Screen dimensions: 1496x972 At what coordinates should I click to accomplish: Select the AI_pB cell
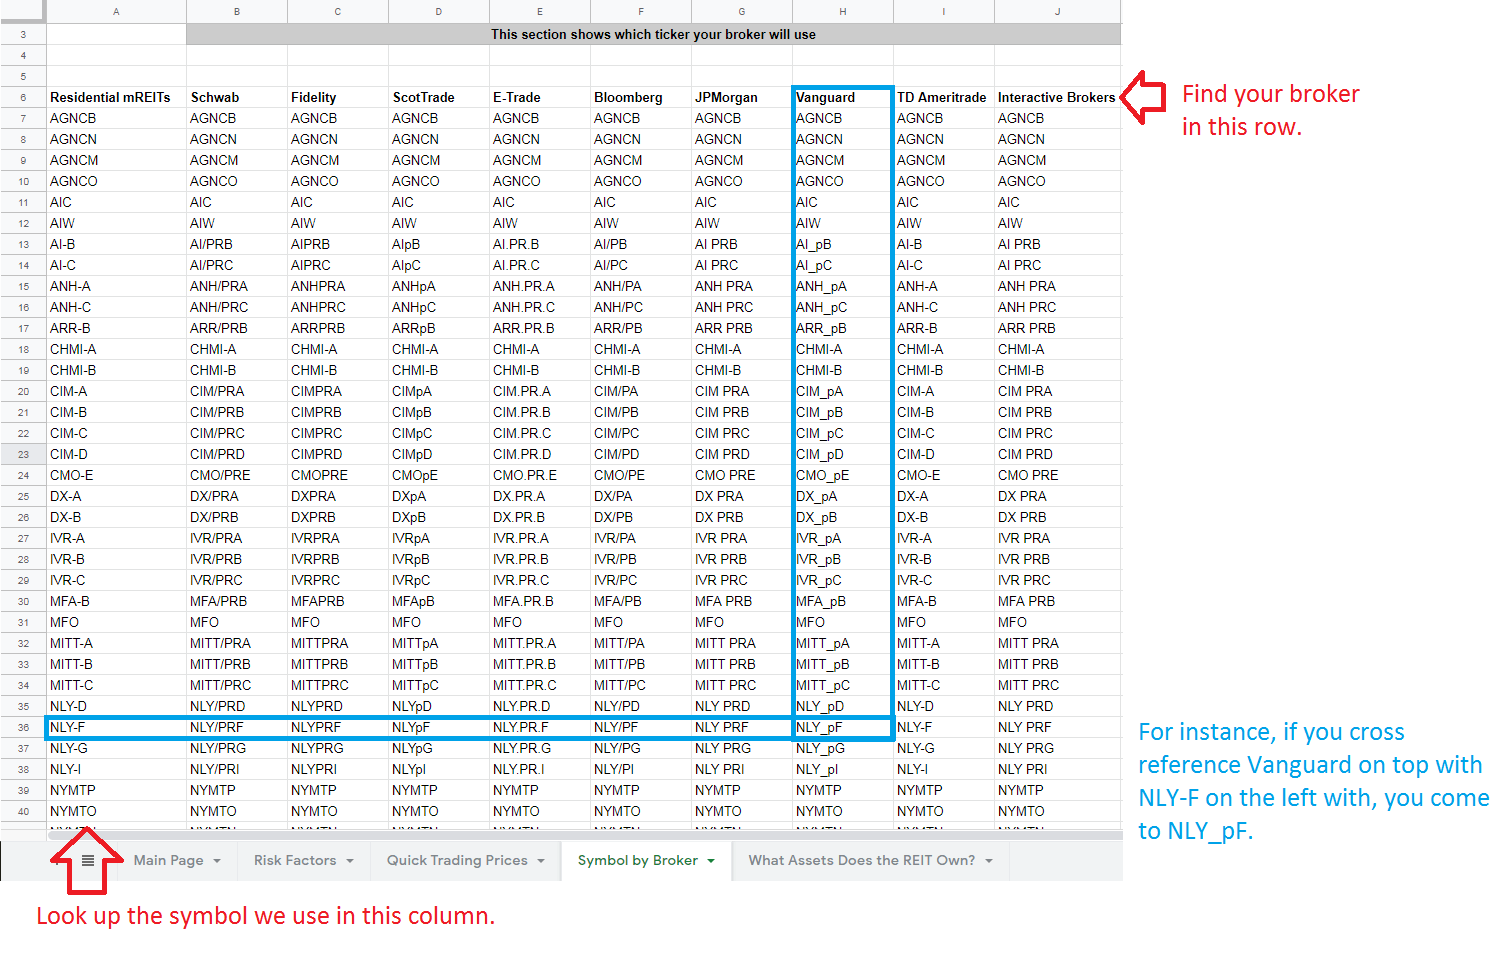pyautogui.click(x=843, y=244)
